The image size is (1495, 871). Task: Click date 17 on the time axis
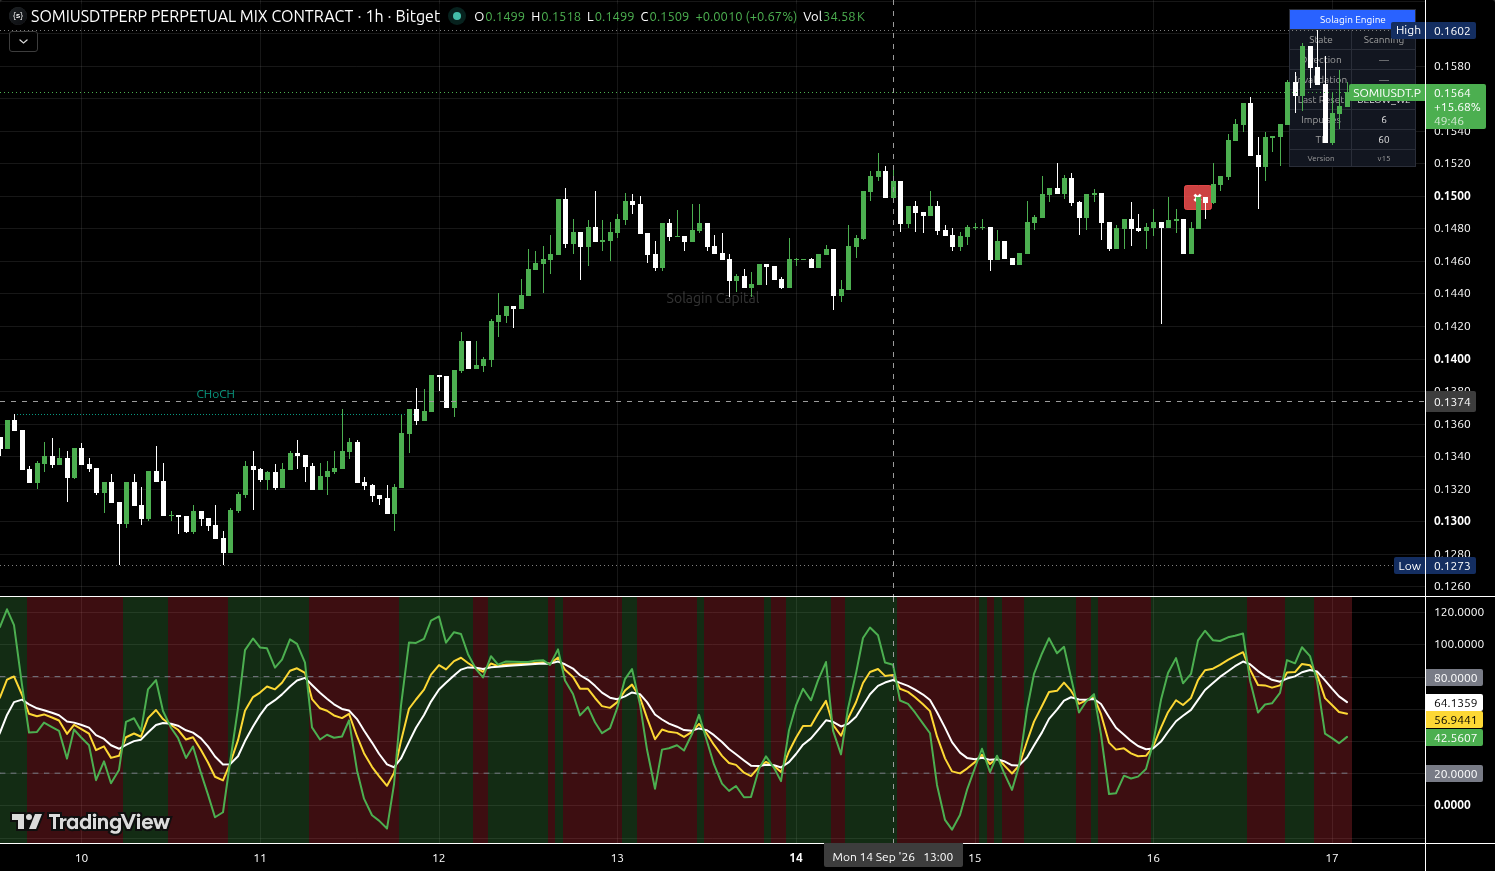point(1332,858)
